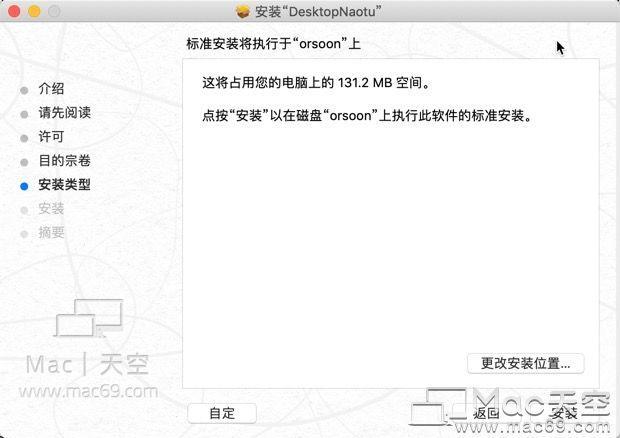The height and width of the screenshot is (438, 620).
Task: Close the installer window with red button
Action: [14, 11]
